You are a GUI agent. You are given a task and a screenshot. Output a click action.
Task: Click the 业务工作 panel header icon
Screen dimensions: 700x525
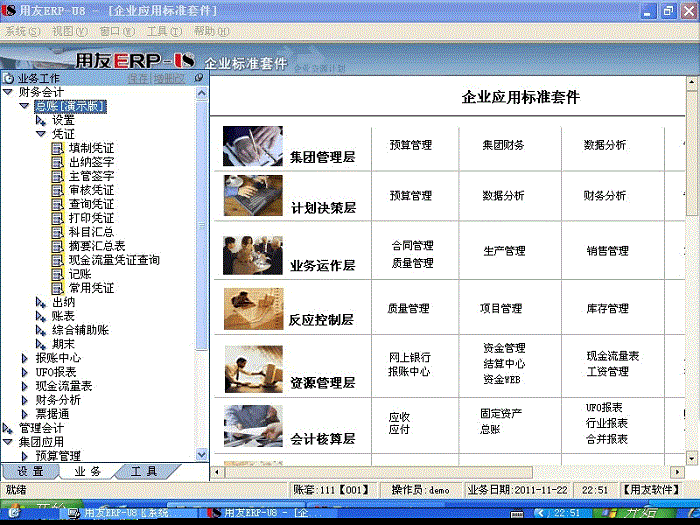(8, 79)
